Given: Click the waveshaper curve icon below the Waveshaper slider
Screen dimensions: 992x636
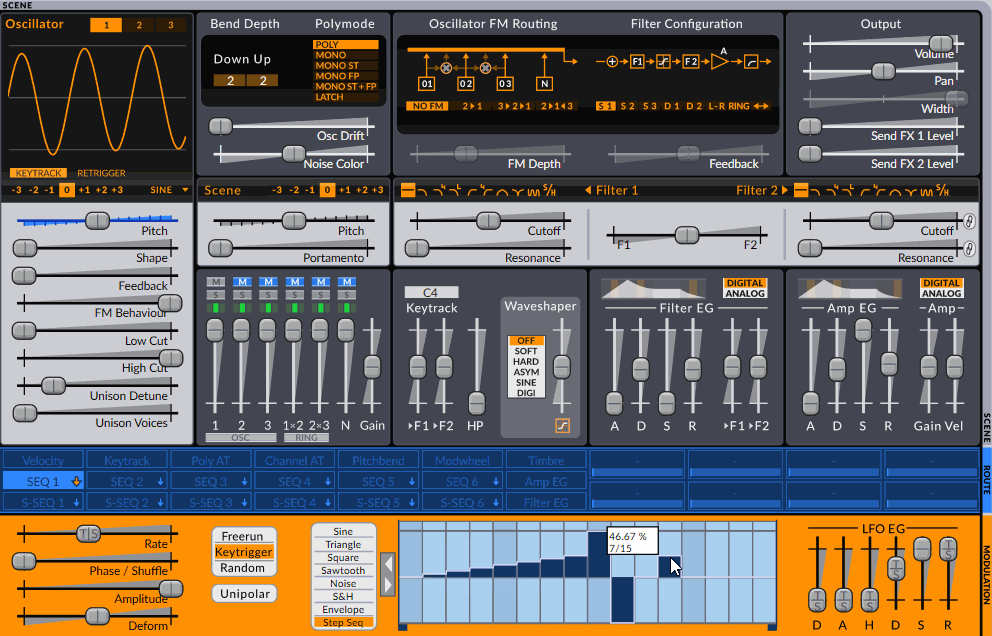Looking at the screenshot, I should coord(562,425).
